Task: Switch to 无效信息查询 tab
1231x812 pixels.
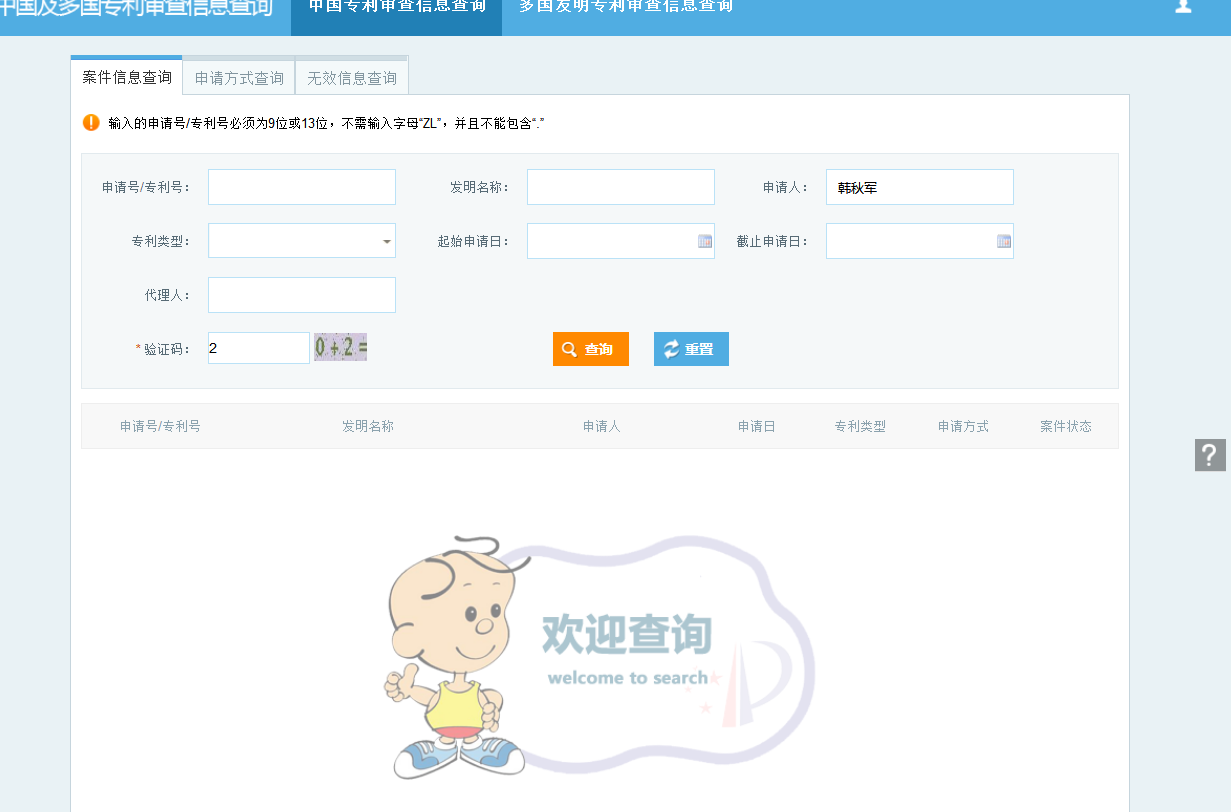Action: pos(352,78)
